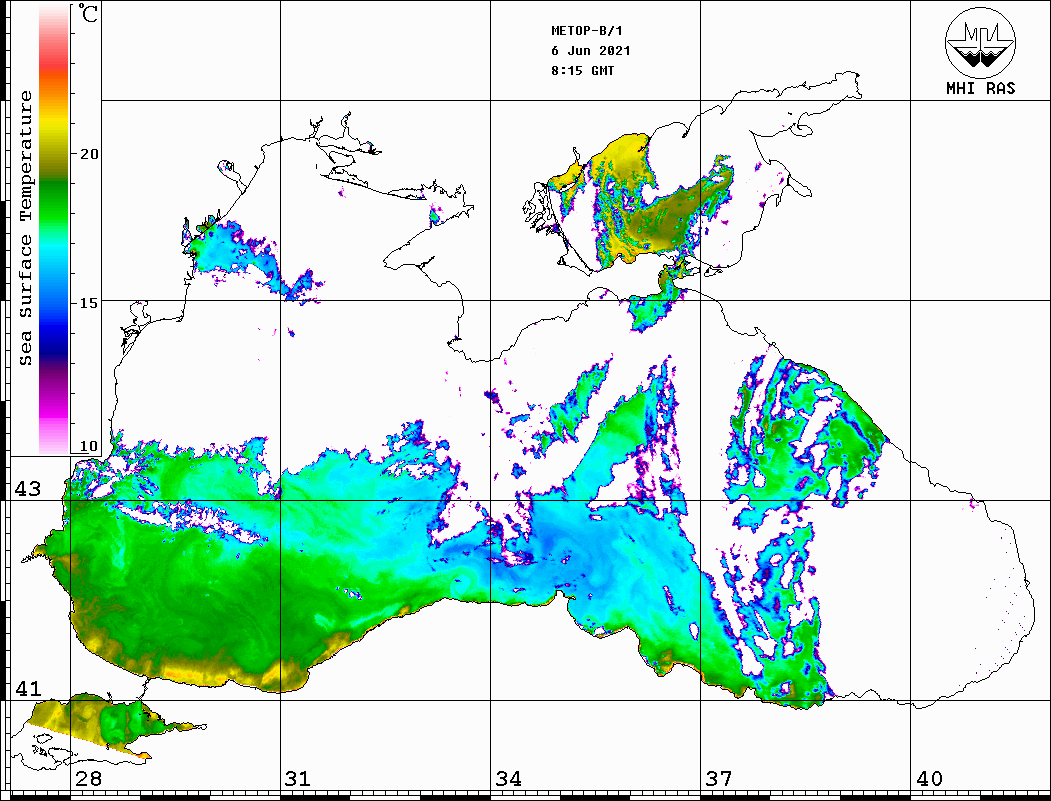
Task: Click longitude label 28
Action: (x=88, y=779)
